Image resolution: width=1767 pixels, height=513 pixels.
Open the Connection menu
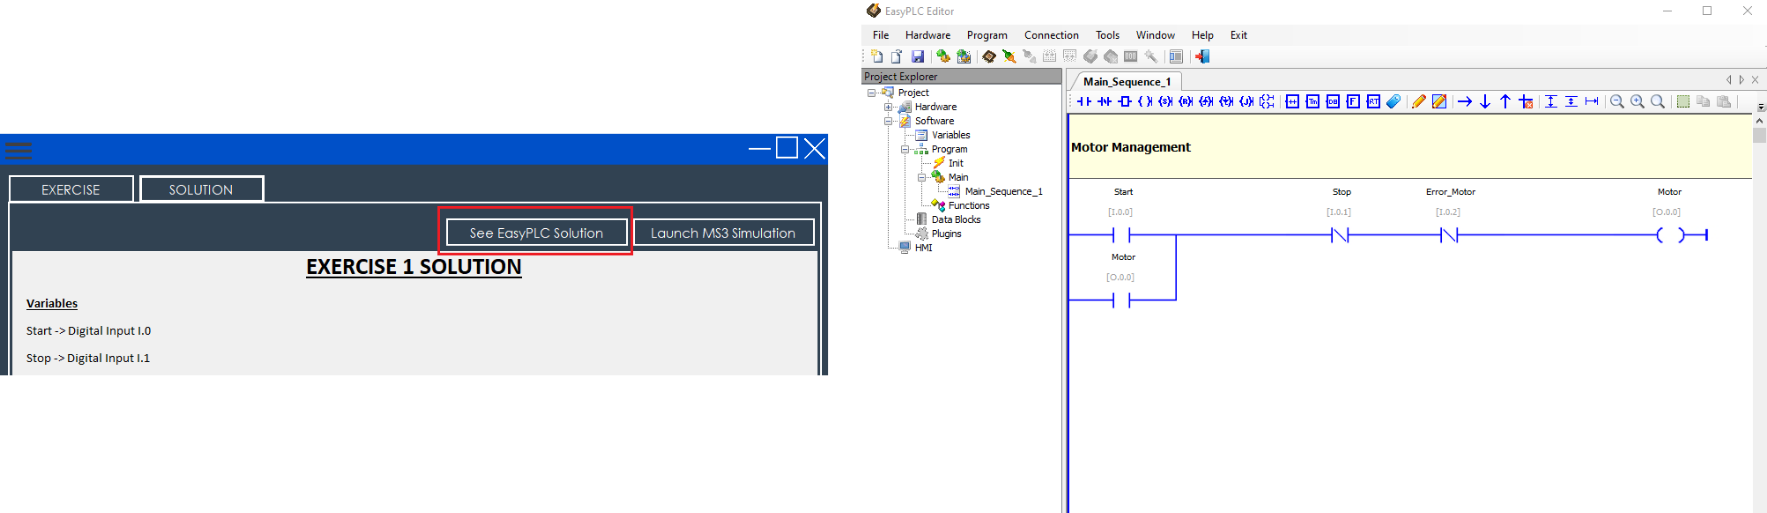click(1051, 35)
